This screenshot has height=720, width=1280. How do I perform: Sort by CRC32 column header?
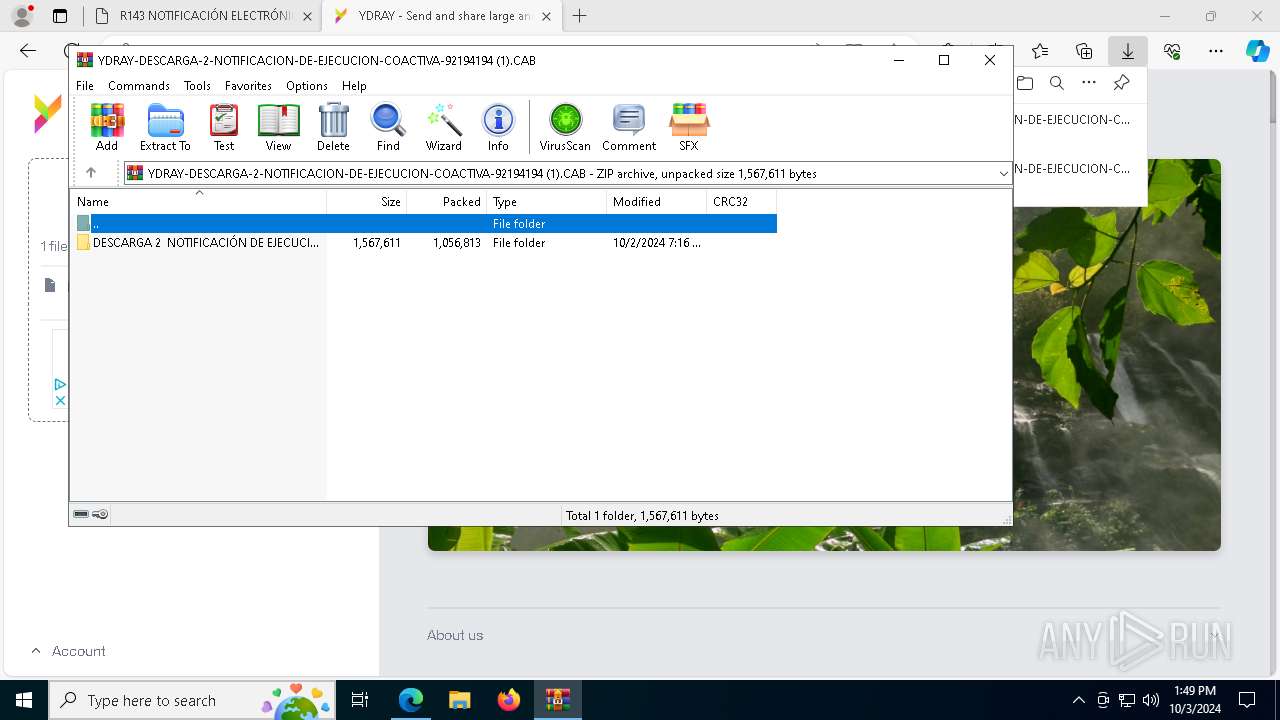click(x=742, y=202)
